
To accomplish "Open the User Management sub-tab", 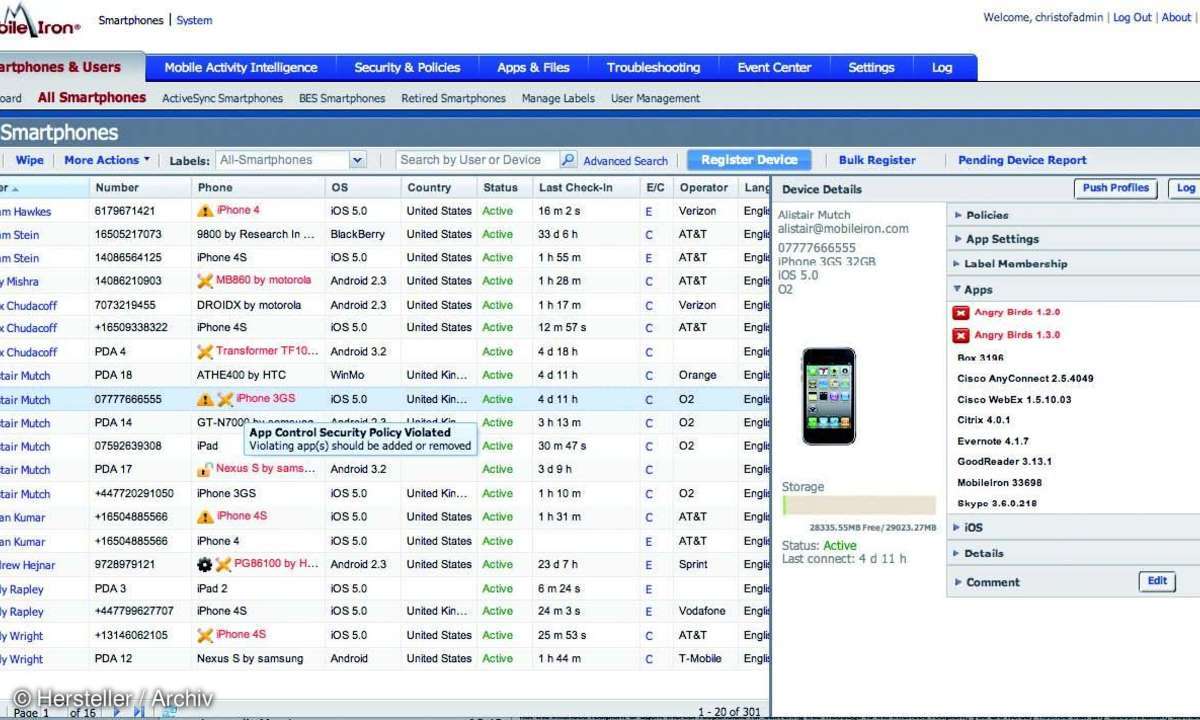I will 655,98.
